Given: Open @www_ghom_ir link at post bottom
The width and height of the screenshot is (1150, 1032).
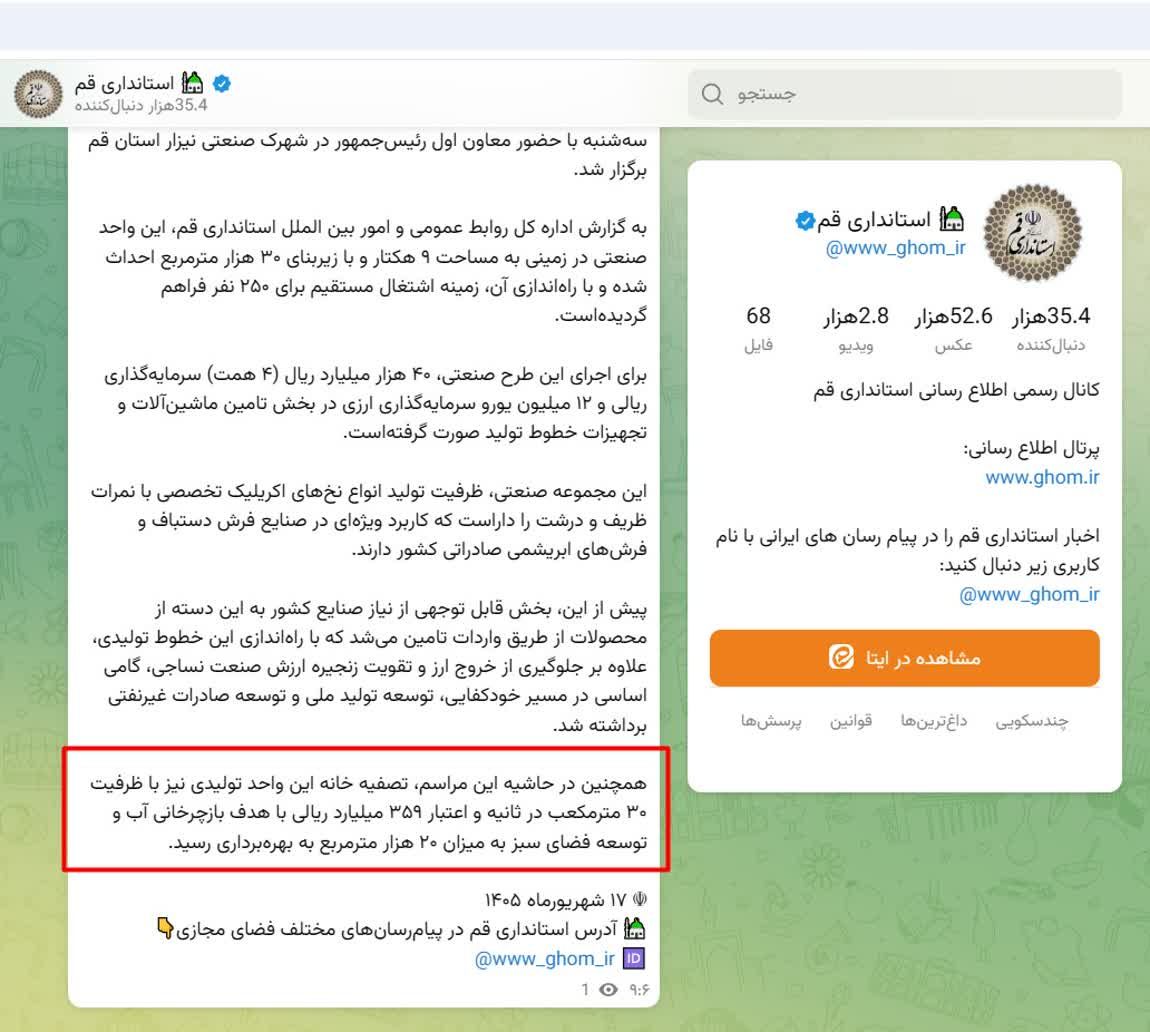Looking at the screenshot, I should pos(544,959).
